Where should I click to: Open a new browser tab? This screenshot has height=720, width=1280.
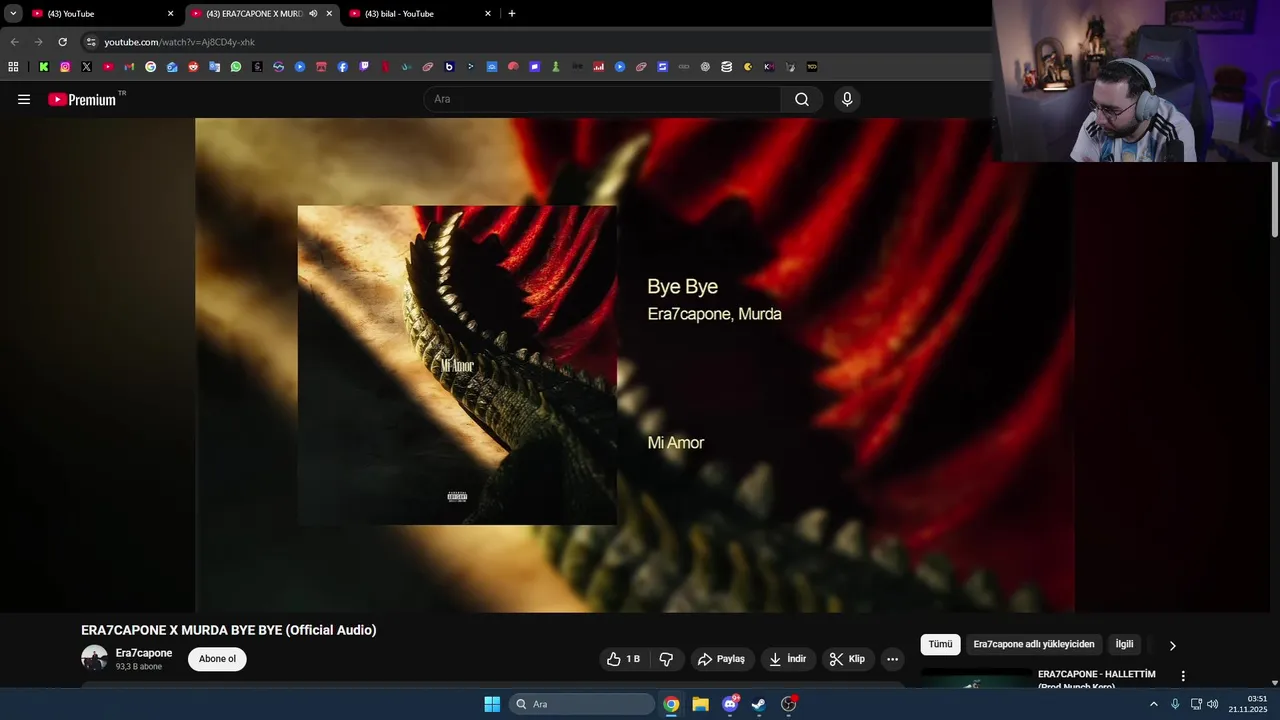pos(512,14)
